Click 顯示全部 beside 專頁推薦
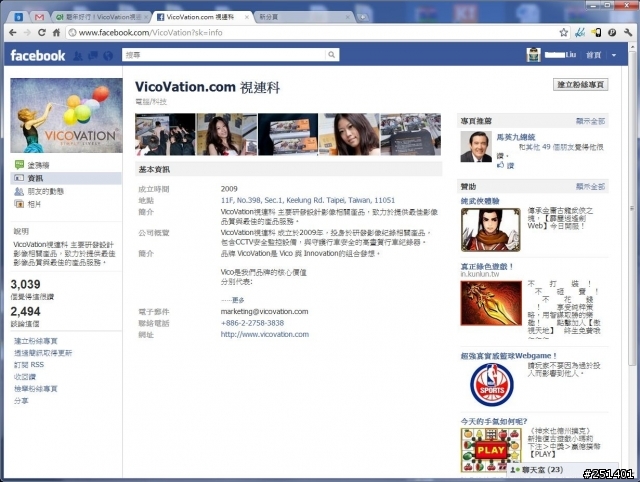This screenshot has height=482, width=640. [x=590, y=121]
